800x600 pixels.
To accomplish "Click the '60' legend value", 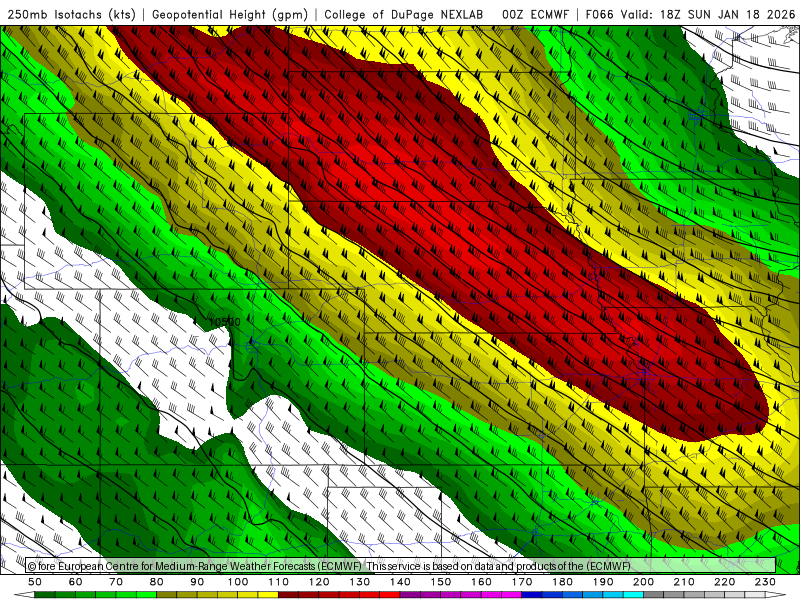I will click(75, 582).
